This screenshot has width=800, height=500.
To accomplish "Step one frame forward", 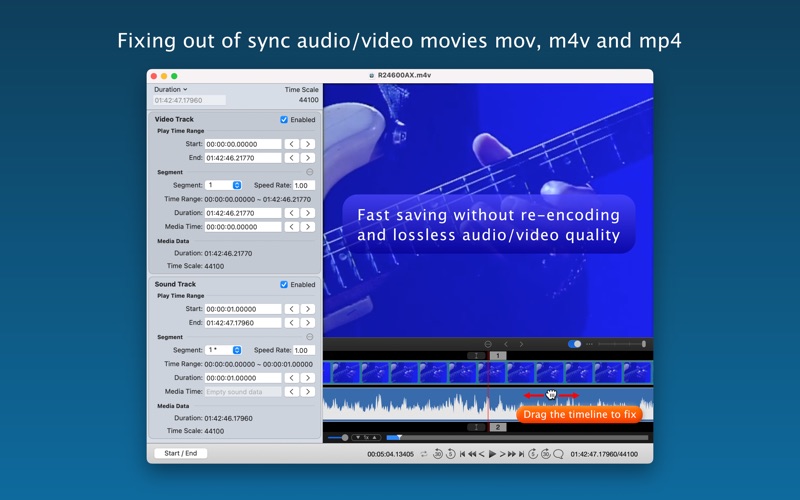I will coord(503,454).
